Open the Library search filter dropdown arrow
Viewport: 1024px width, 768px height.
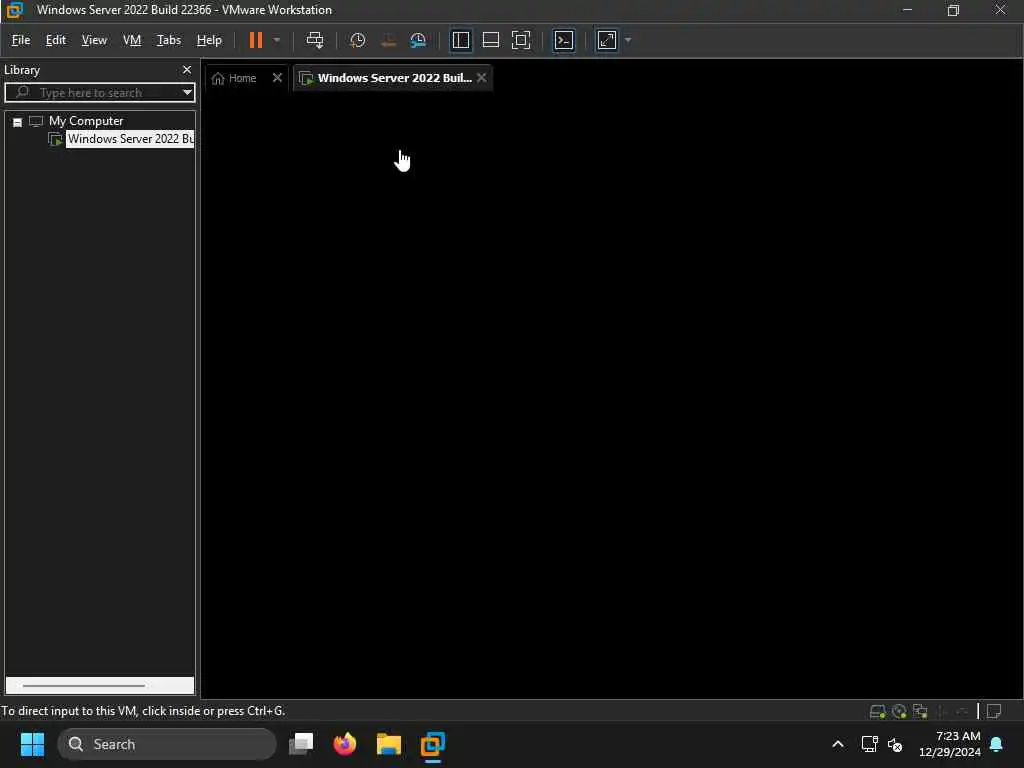point(187,92)
